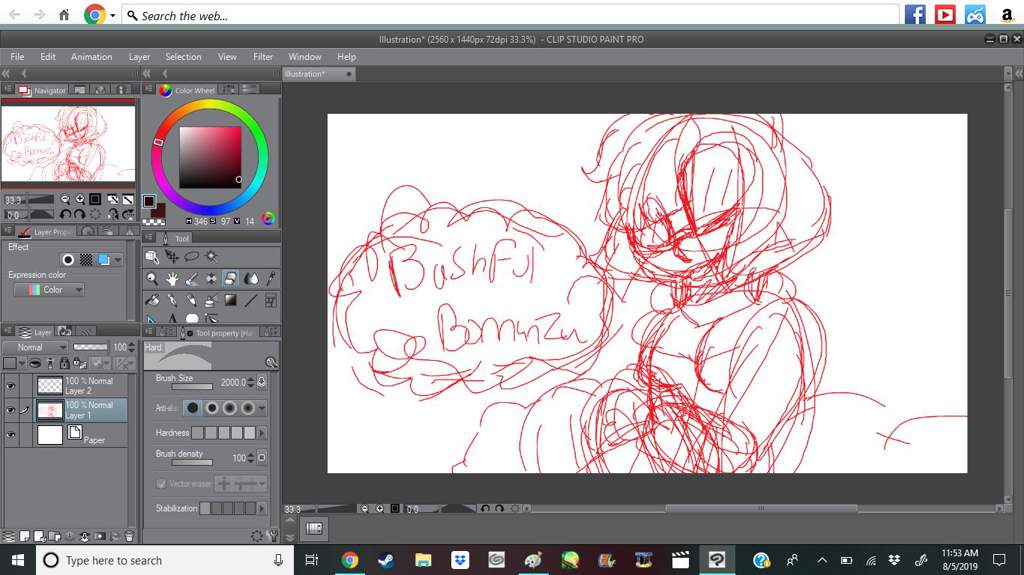
Task: Select Layer 2 in layer list
Action: point(81,386)
